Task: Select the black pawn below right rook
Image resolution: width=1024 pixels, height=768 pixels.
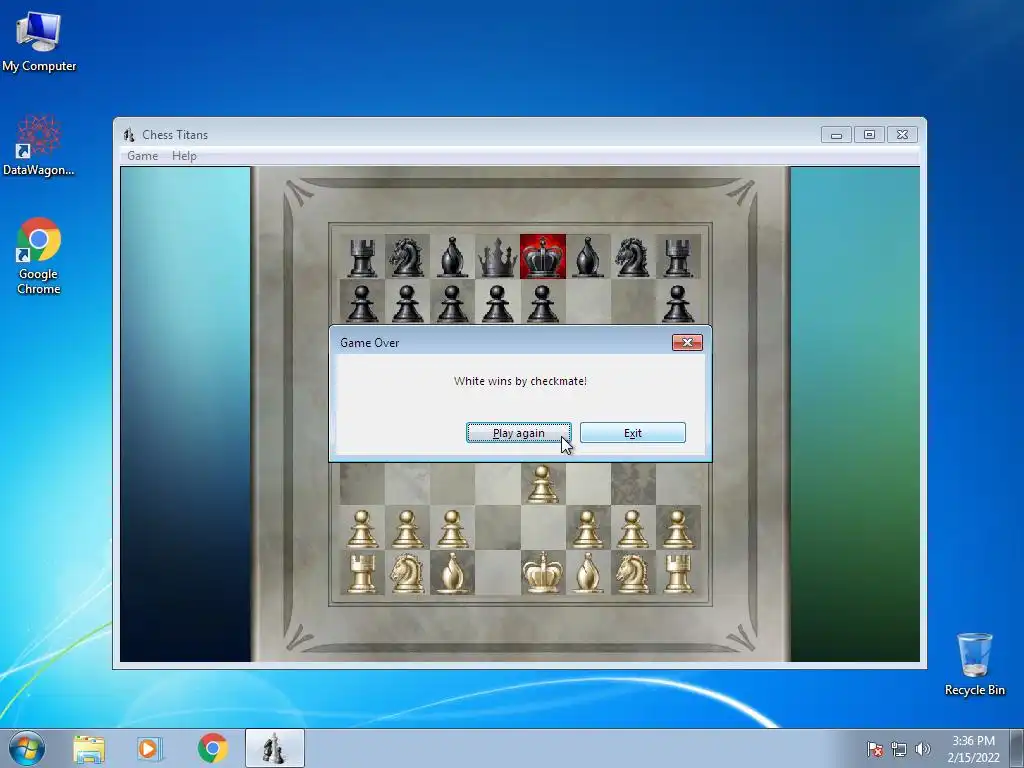Action: click(678, 303)
